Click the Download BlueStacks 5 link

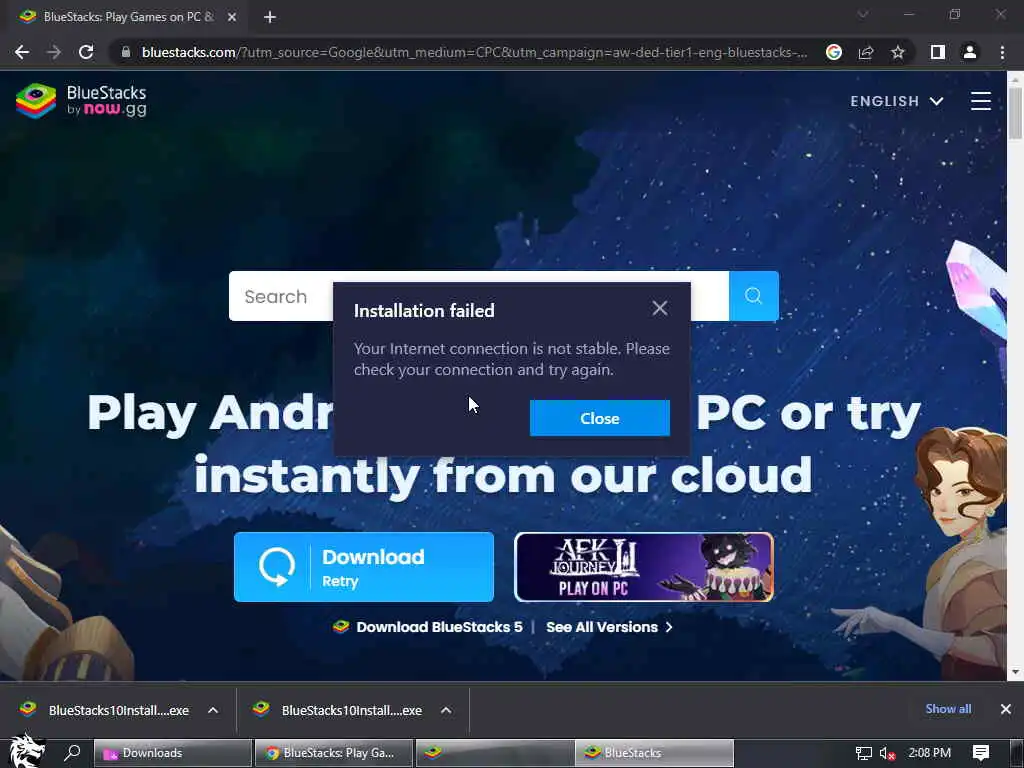pyautogui.click(x=428, y=627)
